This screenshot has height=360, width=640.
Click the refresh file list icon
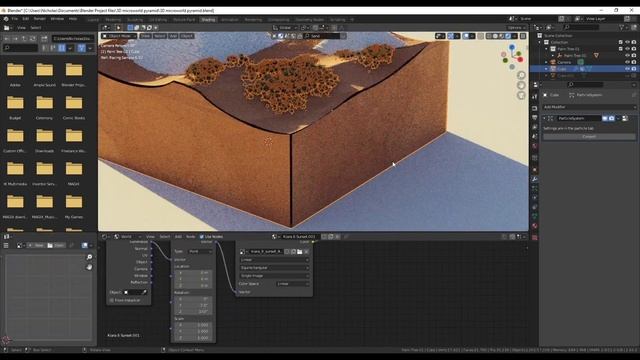pyautogui.click(x=33, y=38)
